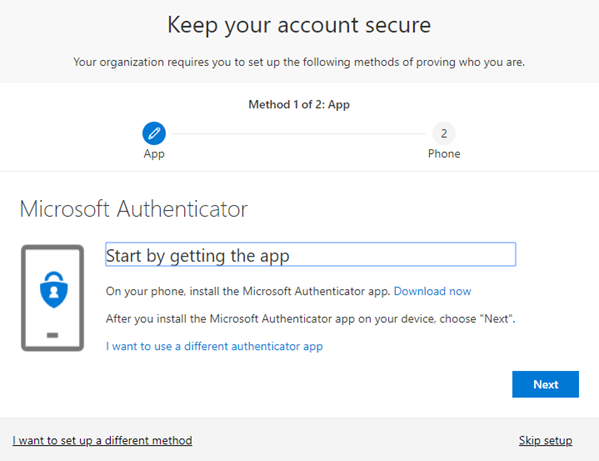
Task: Click the Phone label under step 2
Action: [x=444, y=154]
